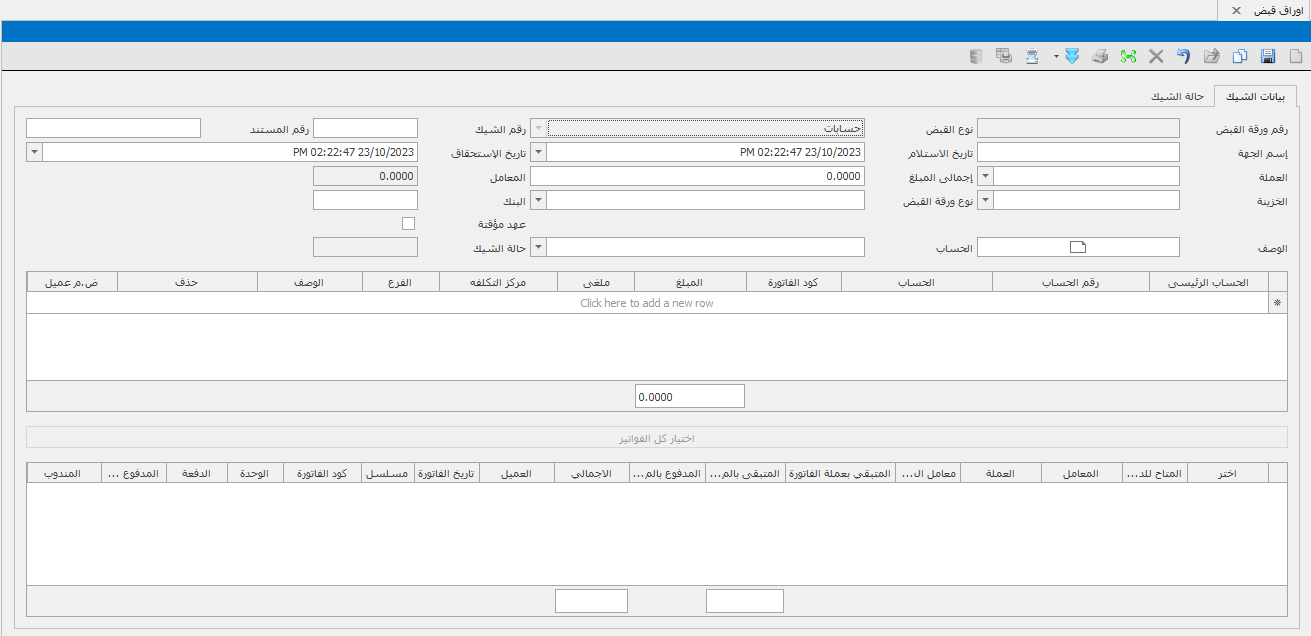
Task: Expand the الخزينة treasury dropdown
Action: coord(985,200)
